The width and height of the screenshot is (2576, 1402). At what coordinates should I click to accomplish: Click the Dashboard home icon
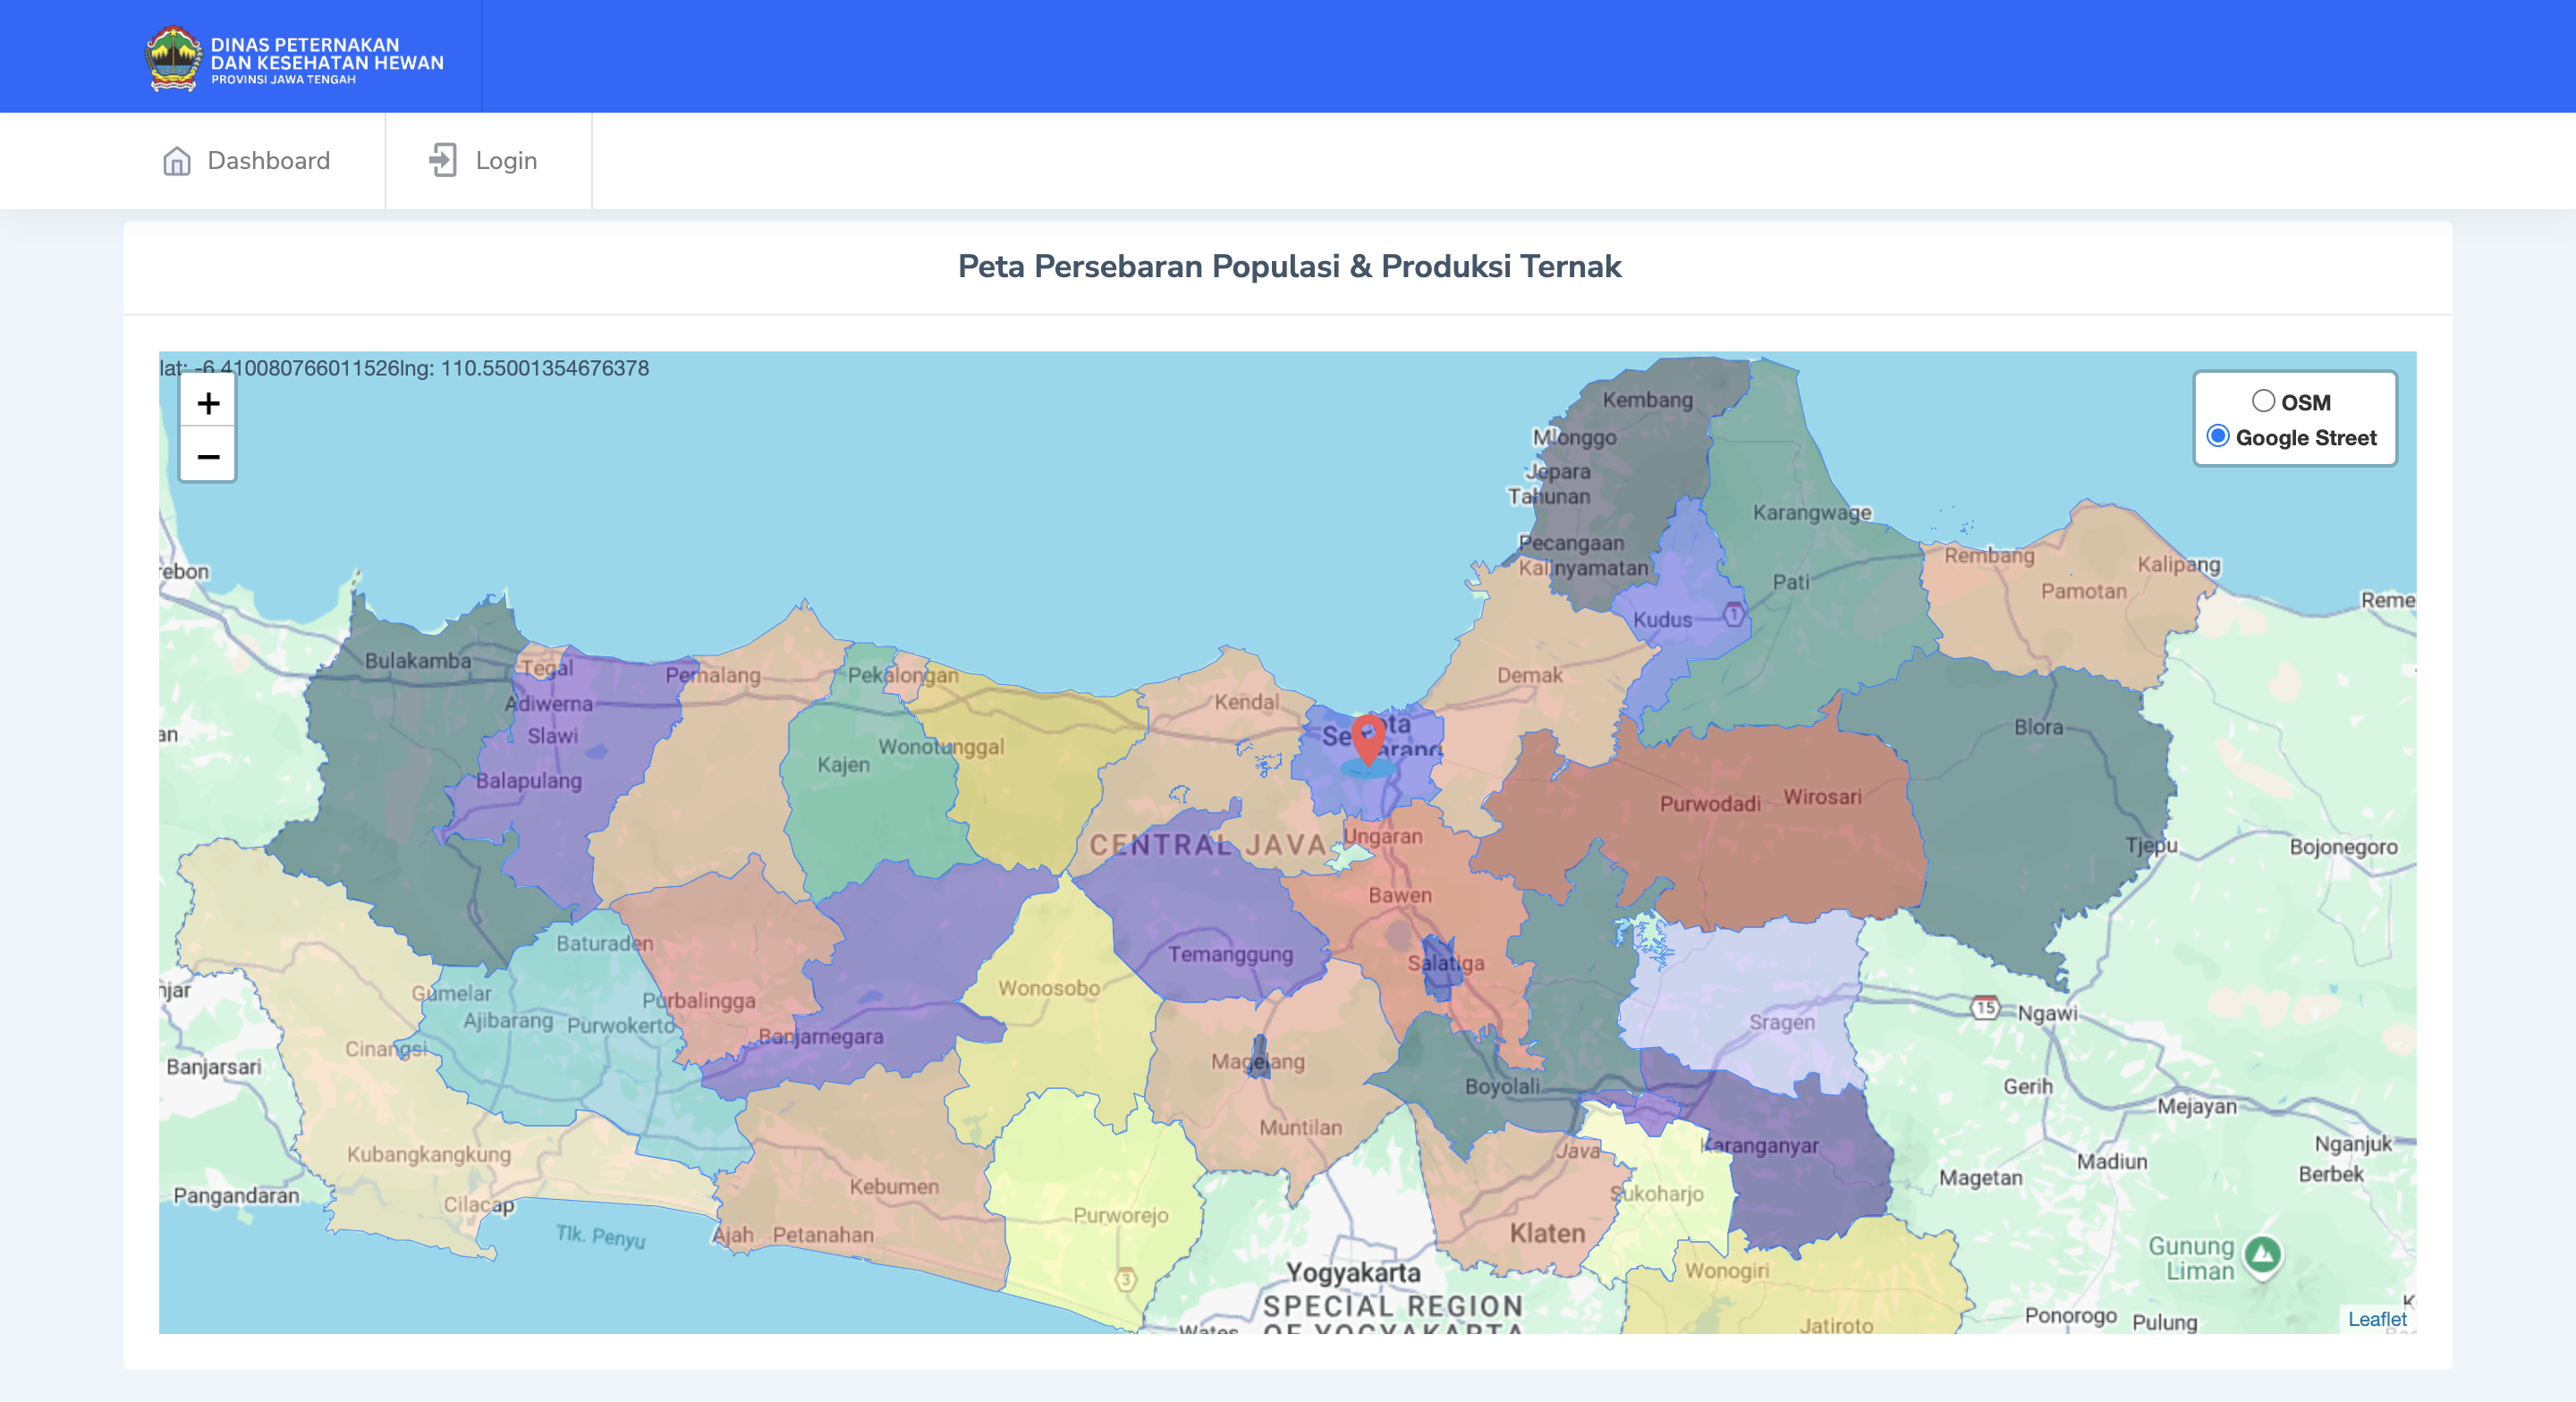click(x=177, y=161)
